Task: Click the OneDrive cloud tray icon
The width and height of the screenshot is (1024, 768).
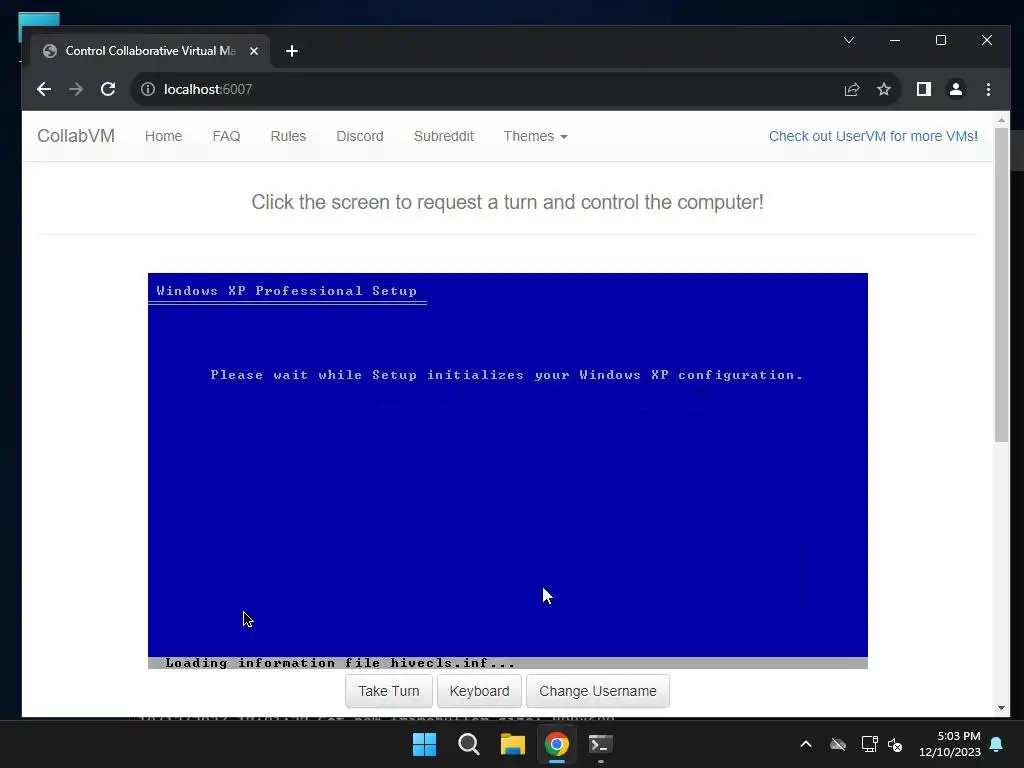Action: pyautogui.click(x=838, y=744)
